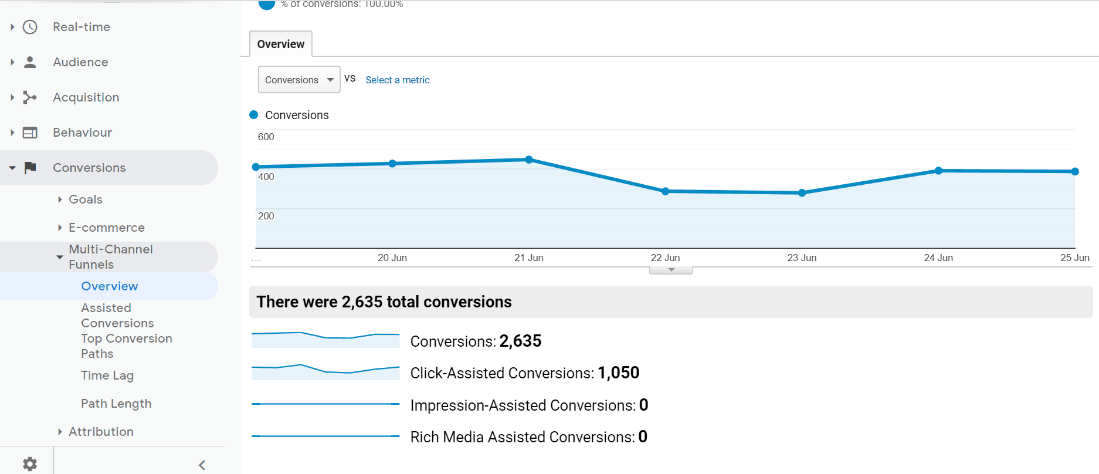The height and width of the screenshot is (474, 1099).
Task: Collapse sidebar with left chevron
Action: 202,464
